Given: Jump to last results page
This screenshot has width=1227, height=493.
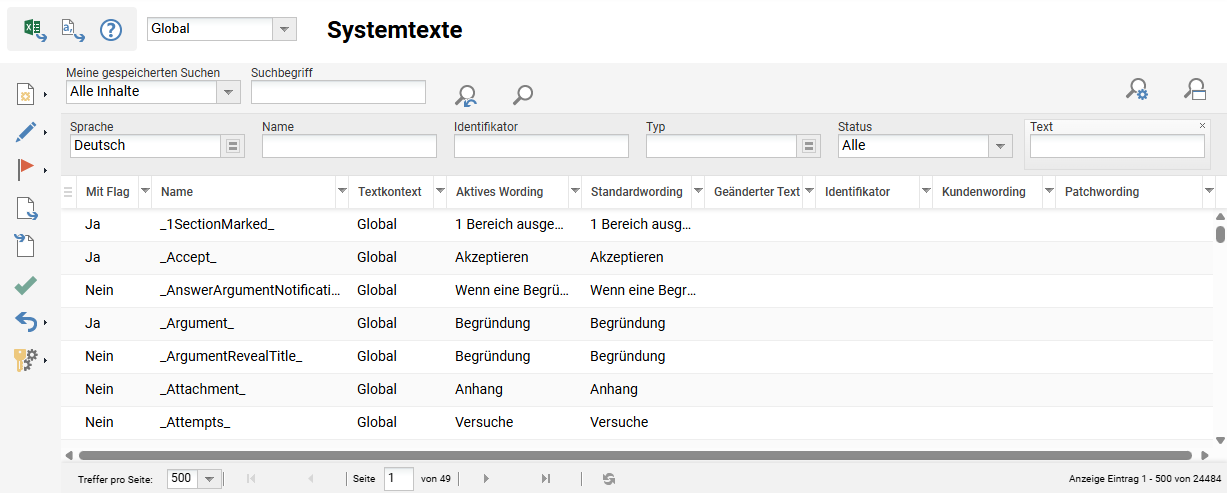Looking at the screenshot, I should click(545, 479).
